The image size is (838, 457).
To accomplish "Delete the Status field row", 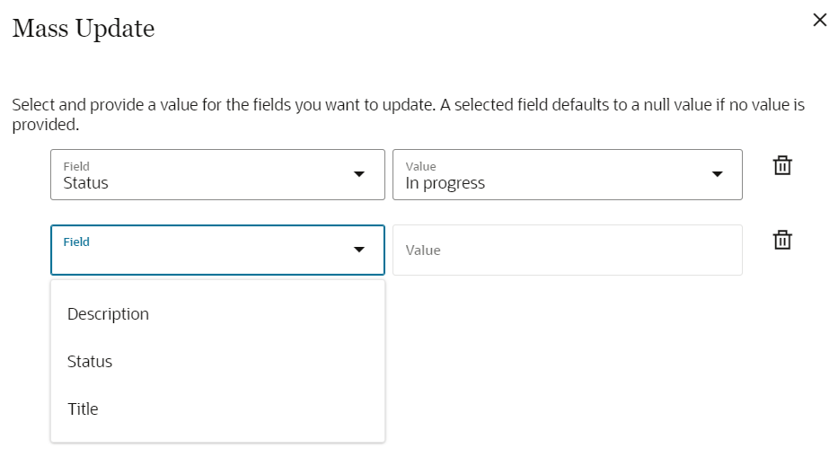I will click(x=783, y=167).
